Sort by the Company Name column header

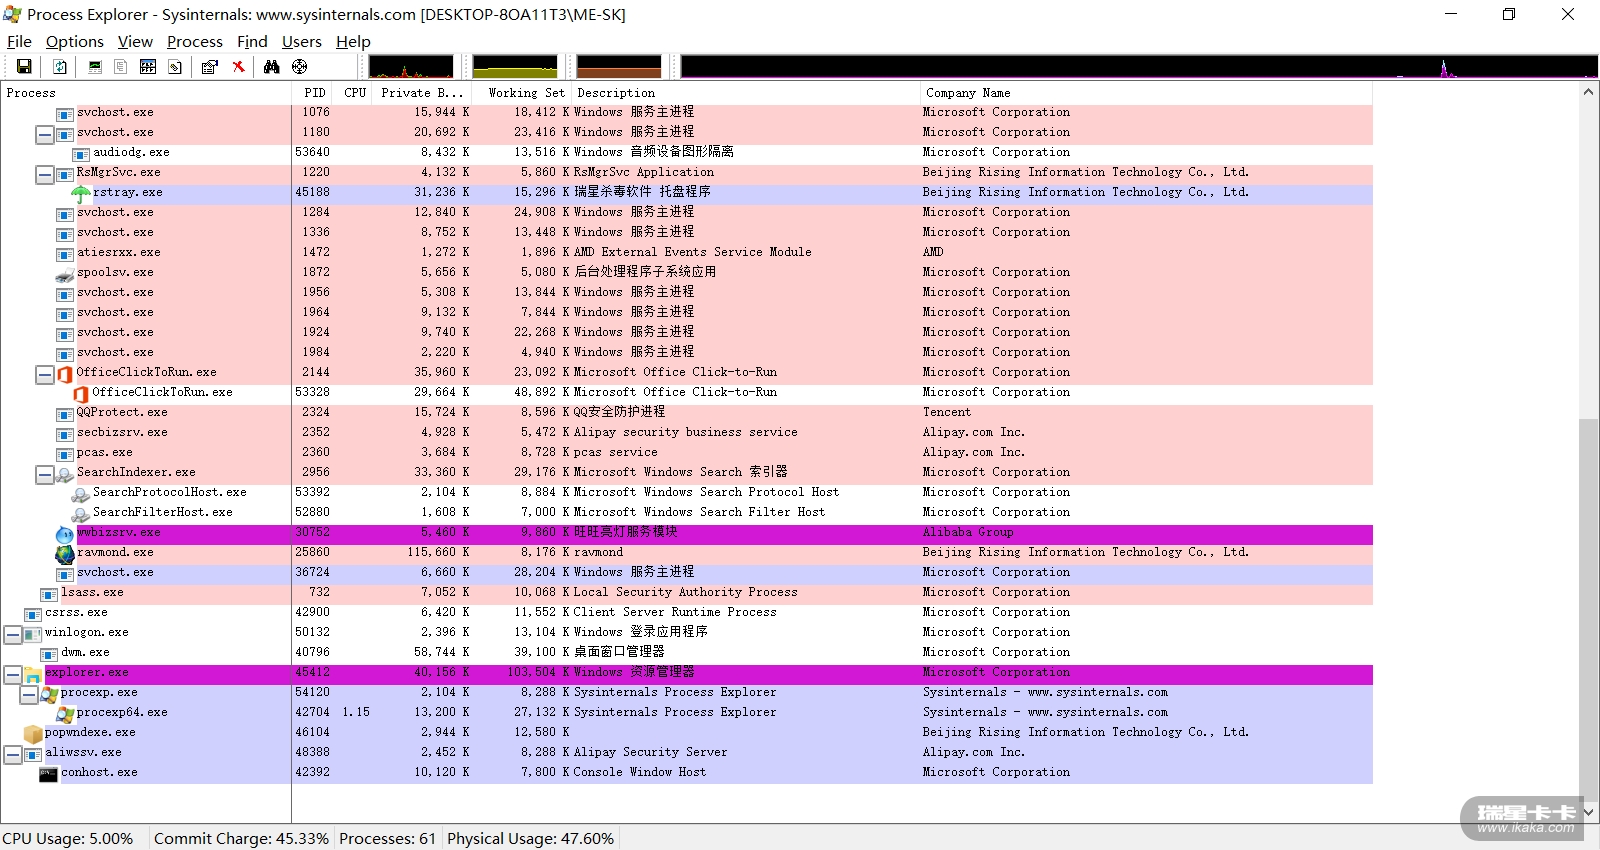[x=1146, y=93]
